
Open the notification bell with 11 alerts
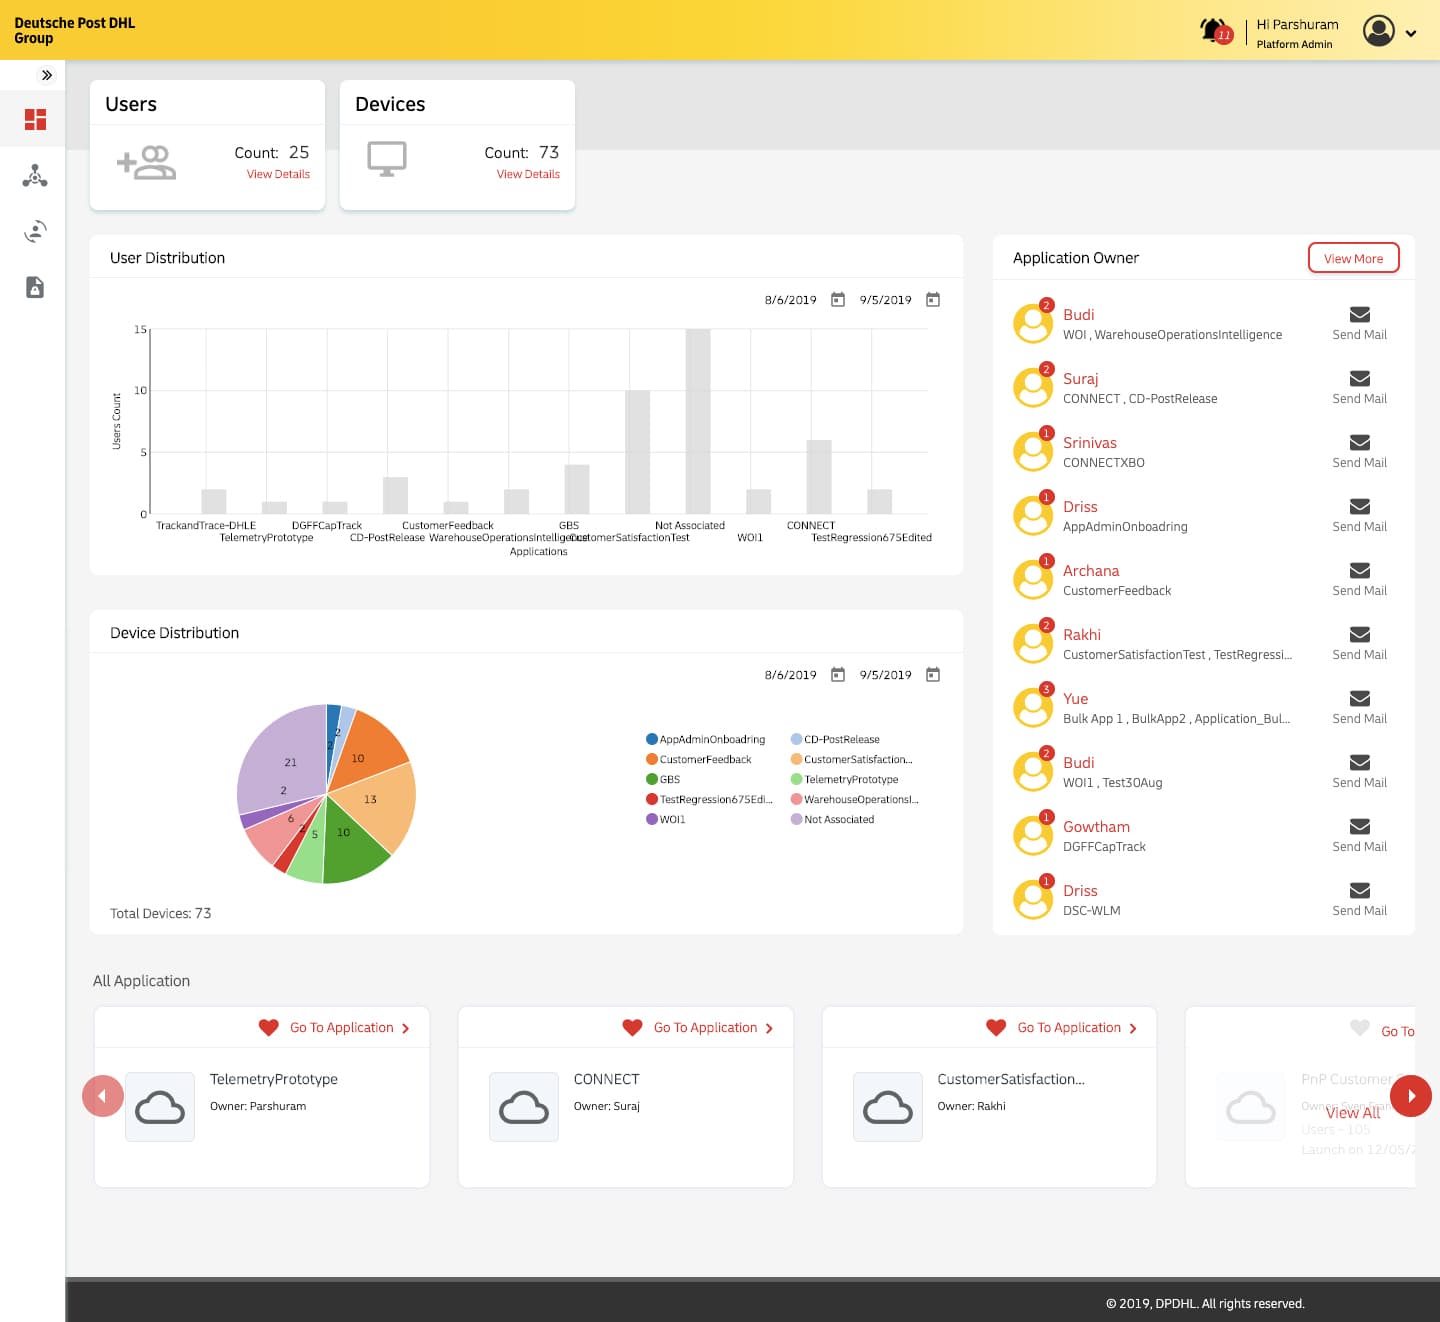click(x=1215, y=31)
